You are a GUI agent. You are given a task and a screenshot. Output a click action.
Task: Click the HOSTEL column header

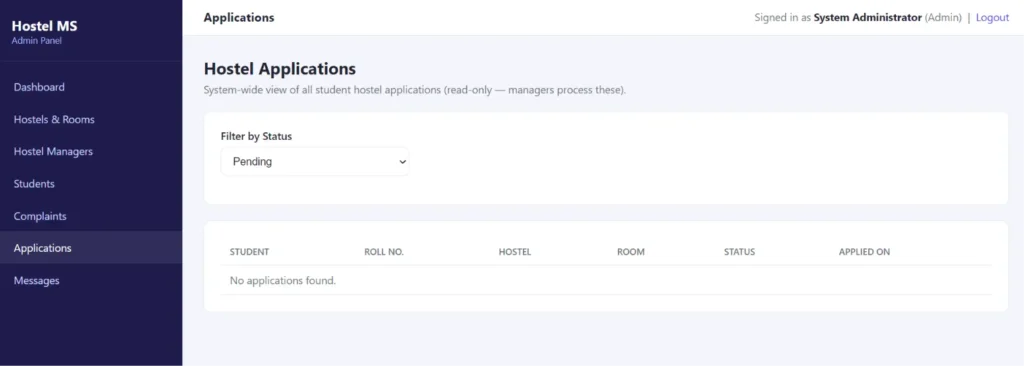tap(515, 252)
